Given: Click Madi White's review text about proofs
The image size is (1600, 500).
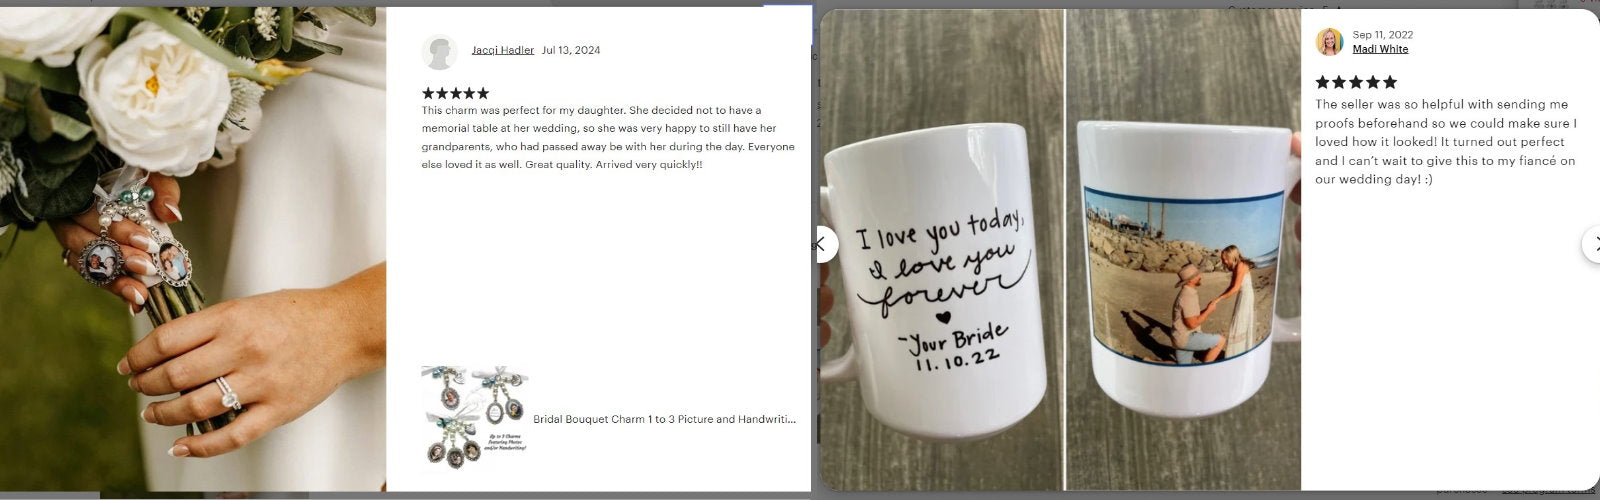Looking at the screenshot, I should 1446,142.
